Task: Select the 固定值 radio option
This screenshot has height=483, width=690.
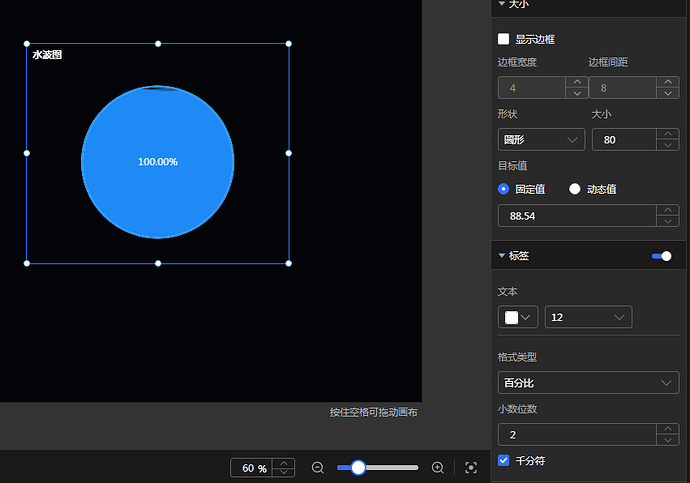Action: tap(504, 188)
